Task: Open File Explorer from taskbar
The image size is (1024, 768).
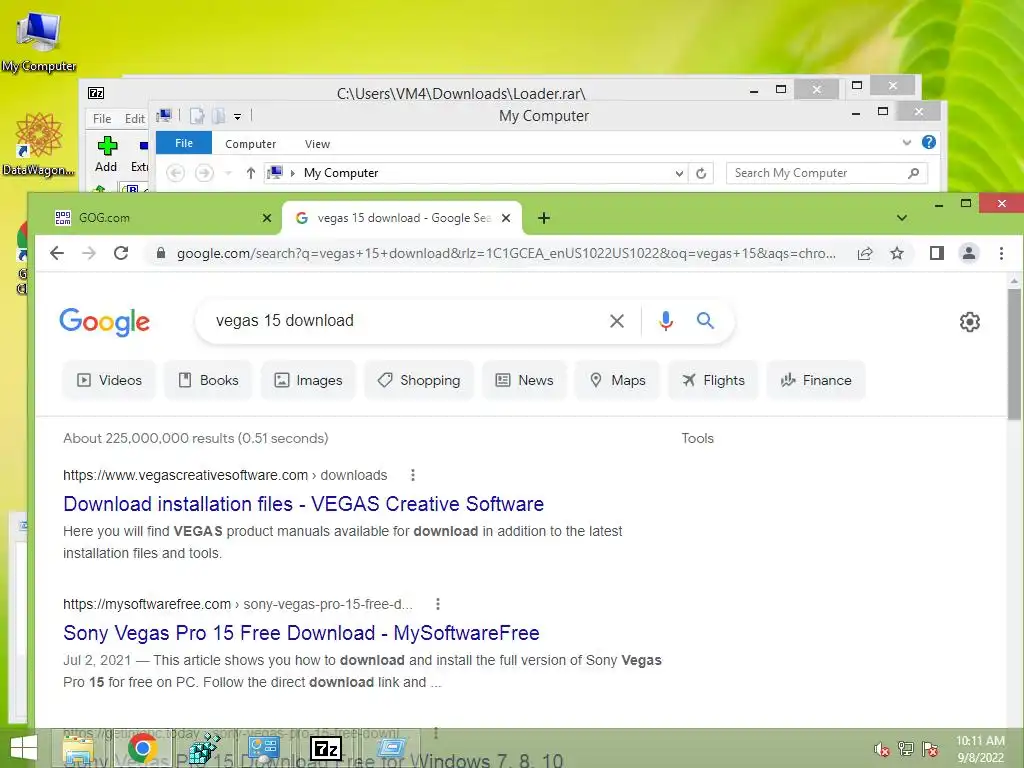Action: (x=78, y=748)
